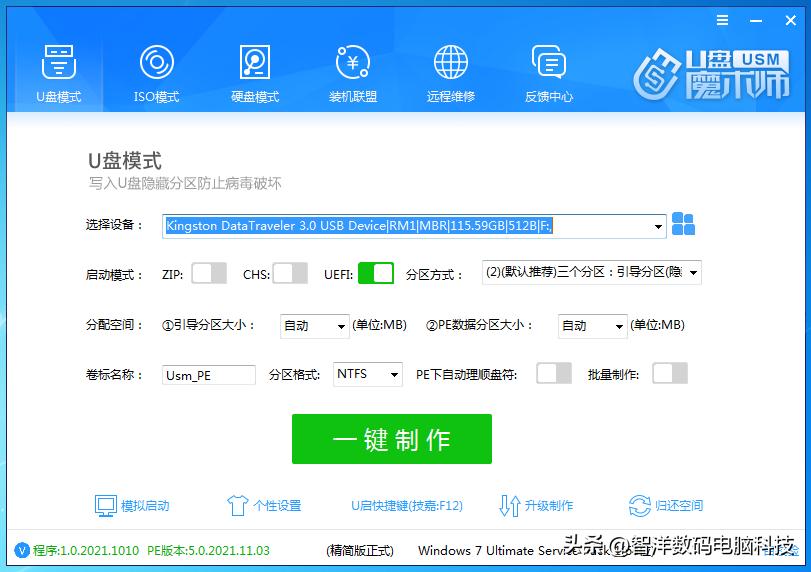Switch to ISO模式 tab
Image resolution: width=811 pixels, height=572 pixels.
click(156, 73)
